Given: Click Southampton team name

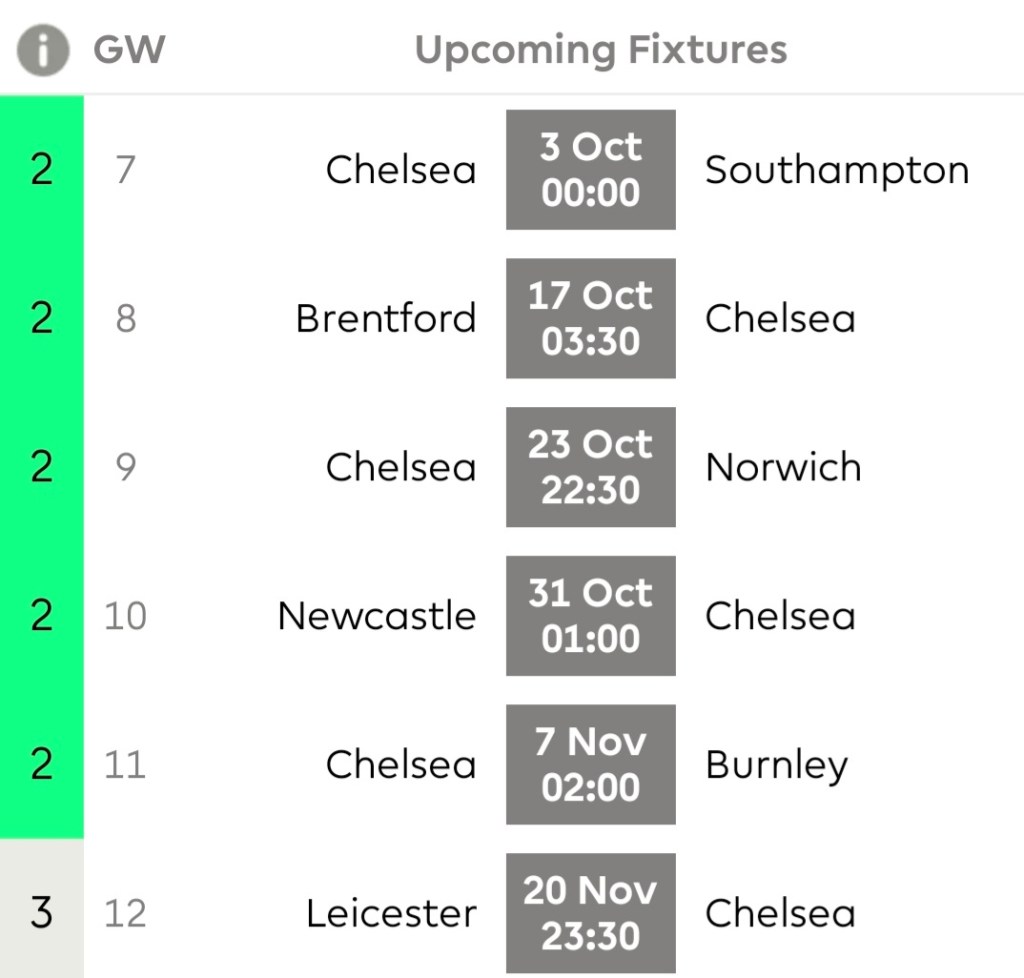Looking at the screenshot, I should [837, 171].
